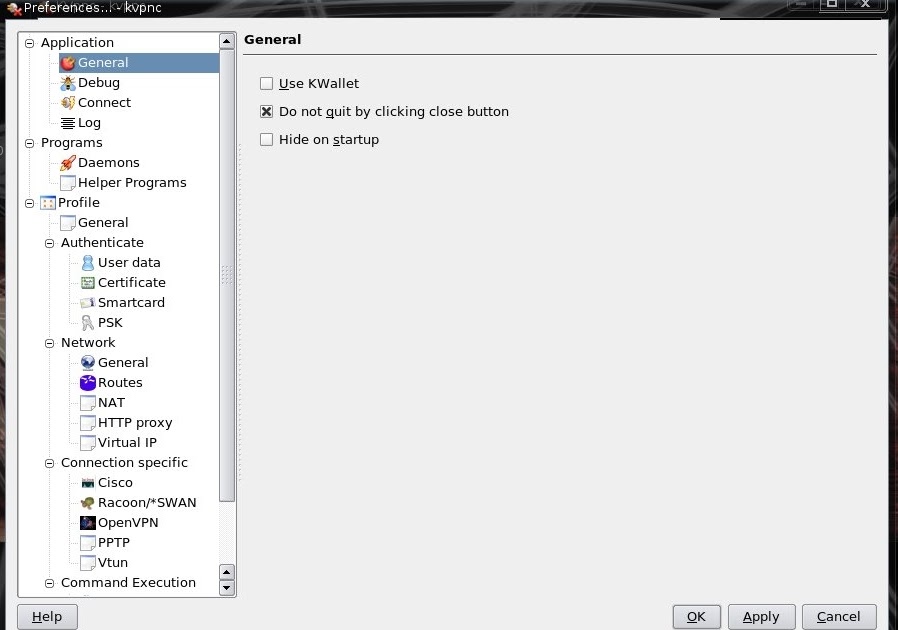Select Racoon/*SWAN in the tree
This screenshot has height=630, width=898.
pyautogui.click(x=147, y=503)
